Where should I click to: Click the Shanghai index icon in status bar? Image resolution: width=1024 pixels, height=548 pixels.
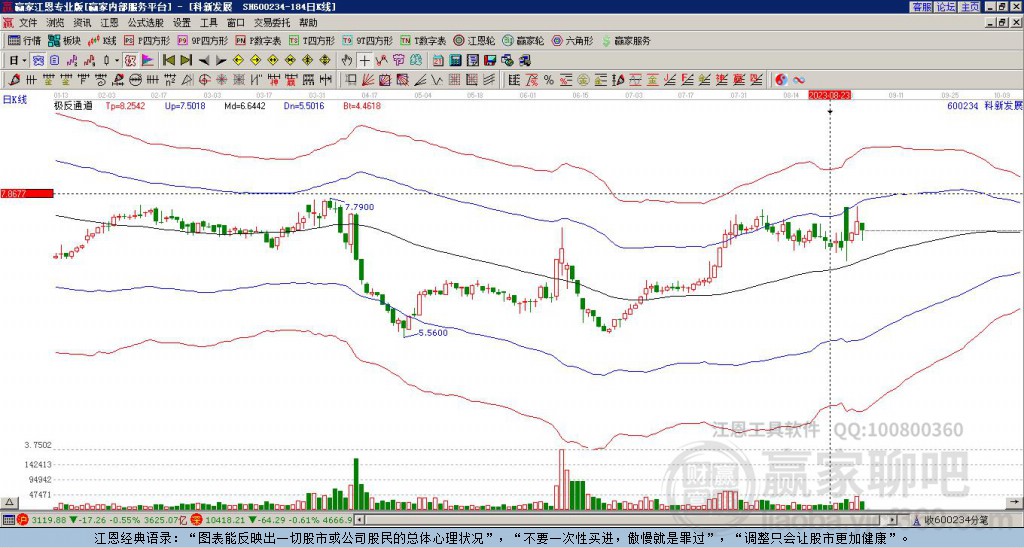point(24,520)
